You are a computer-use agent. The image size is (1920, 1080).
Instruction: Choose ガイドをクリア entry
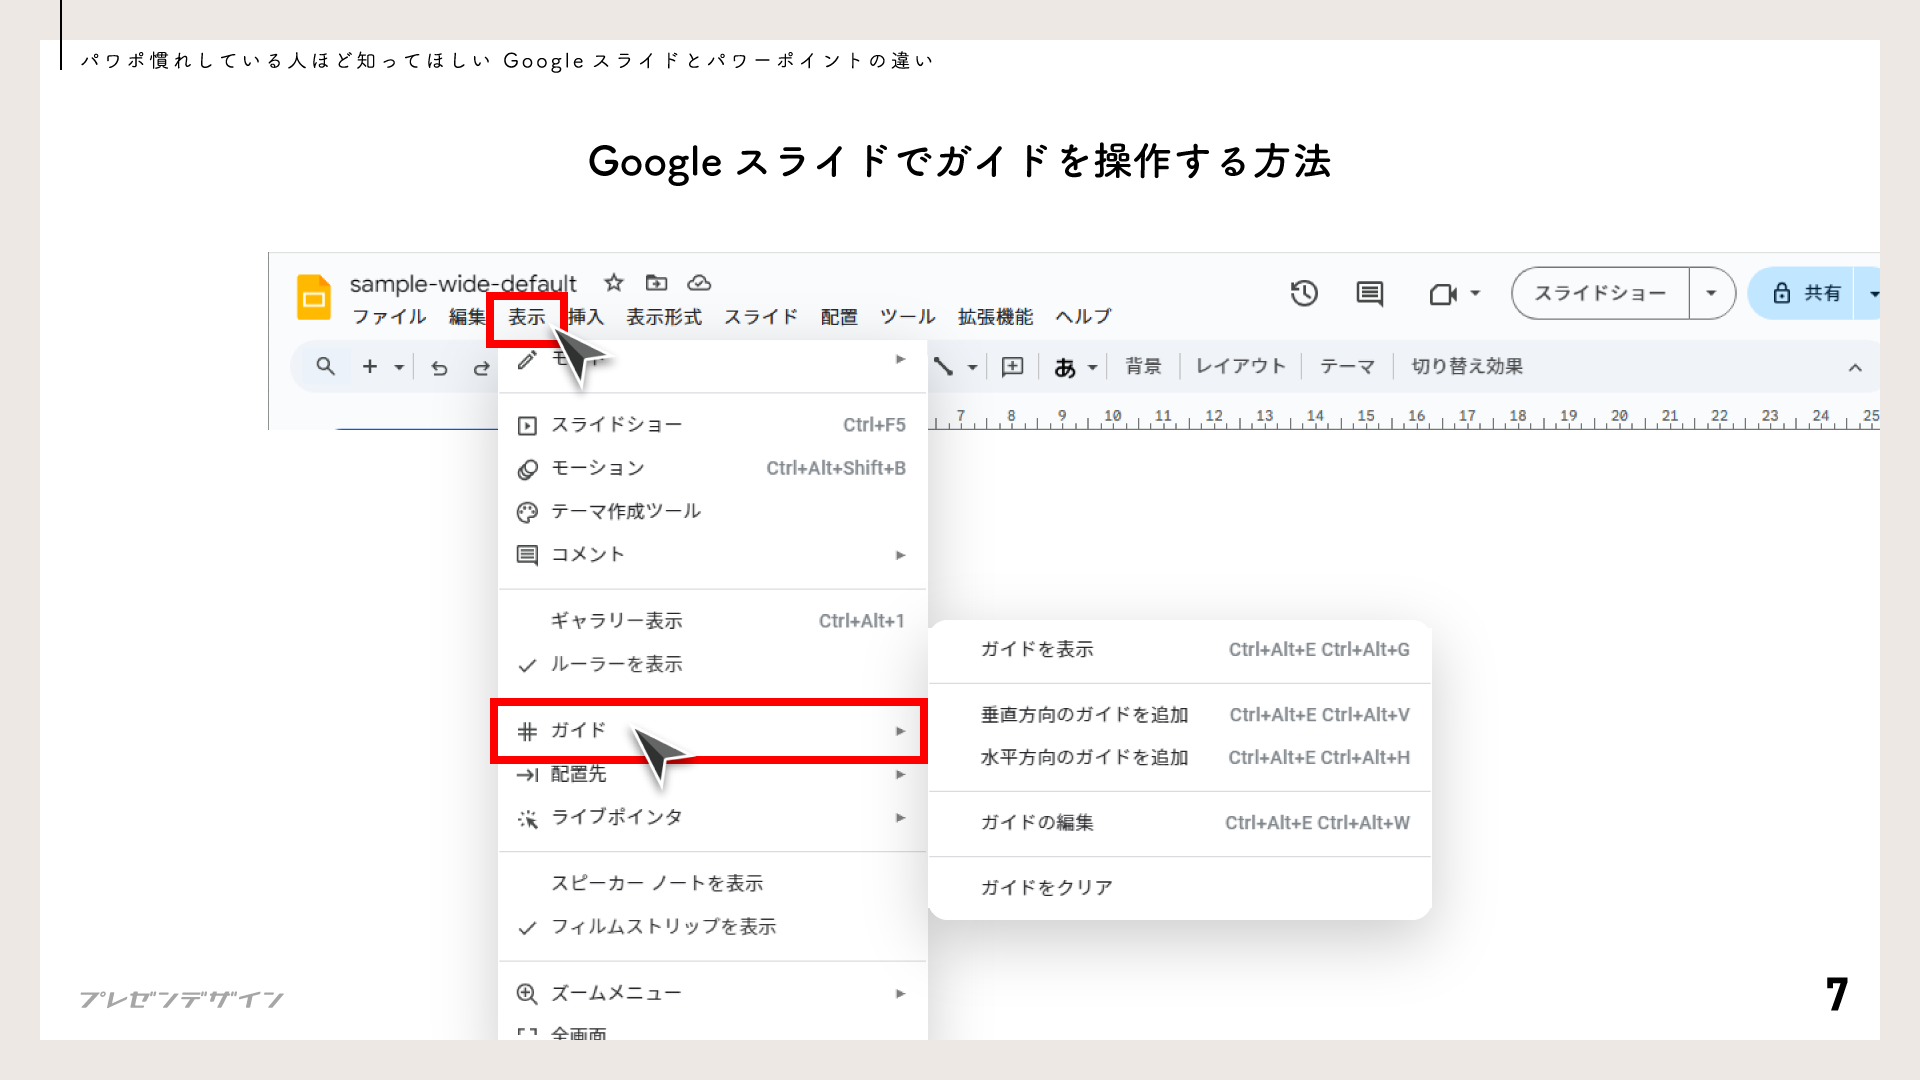click(x=1180, y=888)
